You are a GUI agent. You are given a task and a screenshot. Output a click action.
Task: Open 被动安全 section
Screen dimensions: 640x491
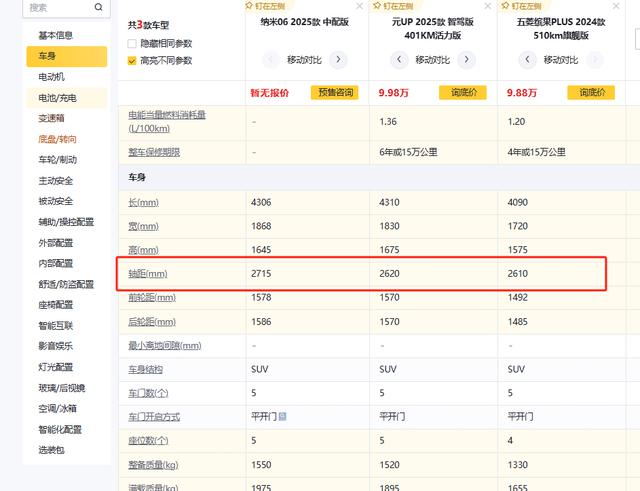point(56,201)
